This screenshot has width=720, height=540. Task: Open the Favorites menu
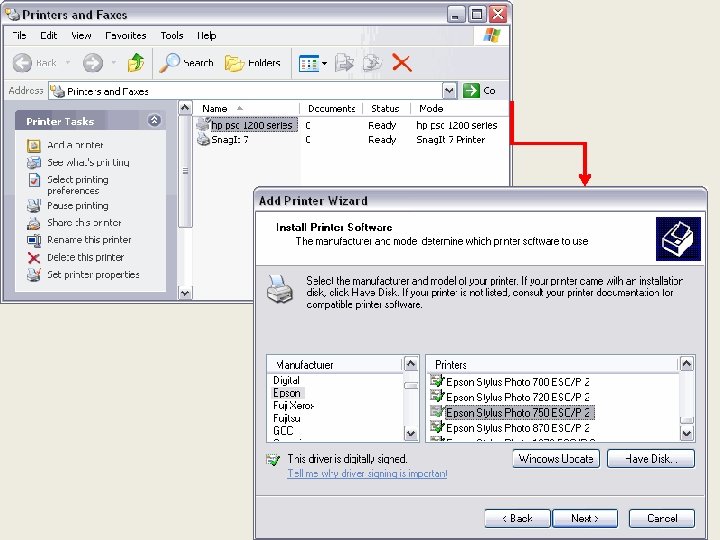click(125, 35)
